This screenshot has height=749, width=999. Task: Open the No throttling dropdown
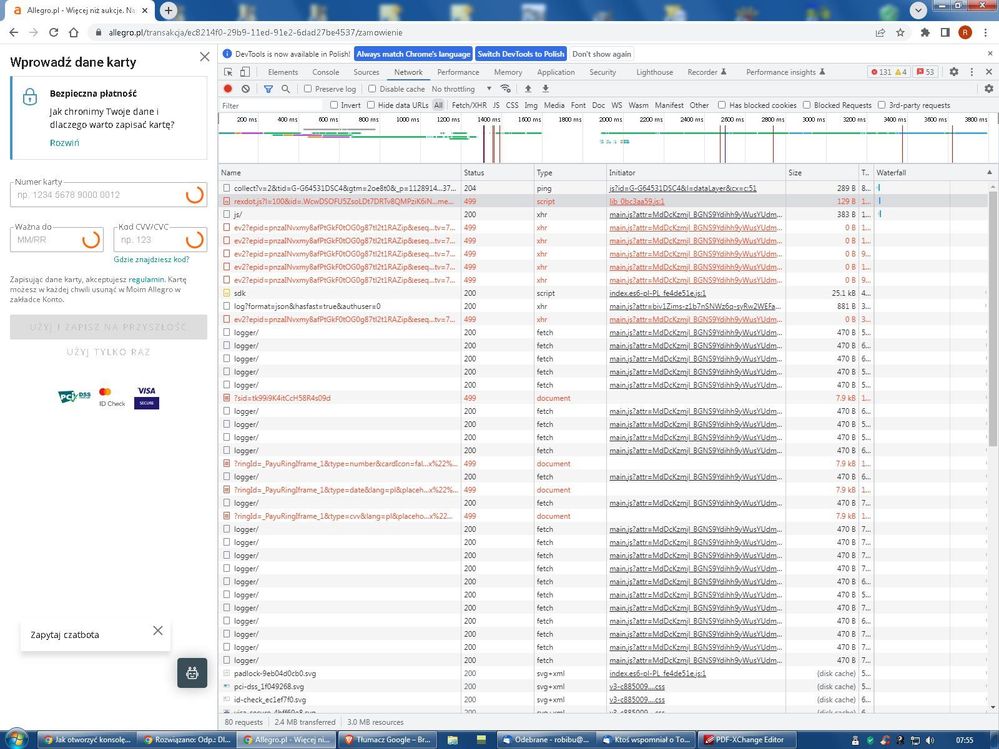pos(461,89)
